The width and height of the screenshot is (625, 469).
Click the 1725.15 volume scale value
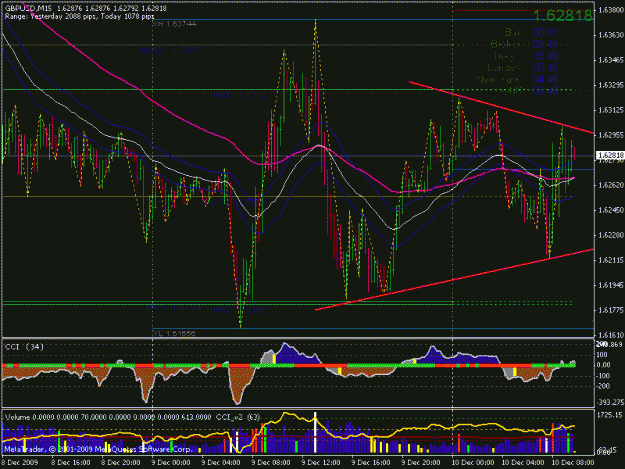click(x=609, y=415)
